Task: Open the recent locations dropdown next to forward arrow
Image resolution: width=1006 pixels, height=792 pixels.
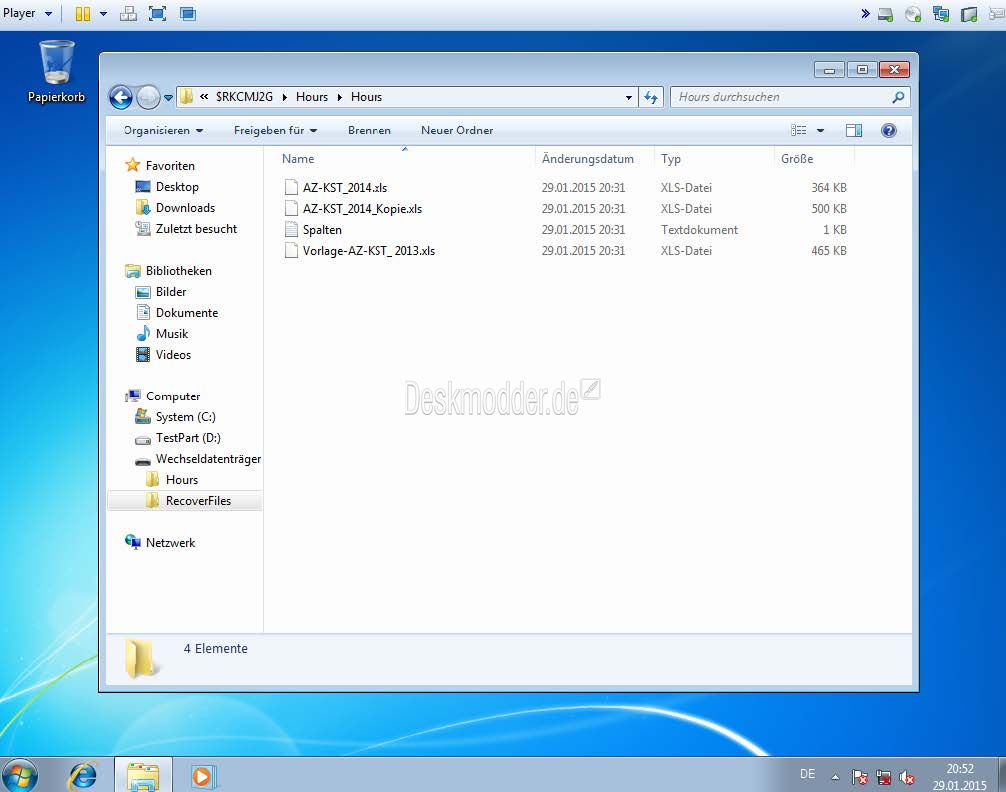Action: point(168,98)
